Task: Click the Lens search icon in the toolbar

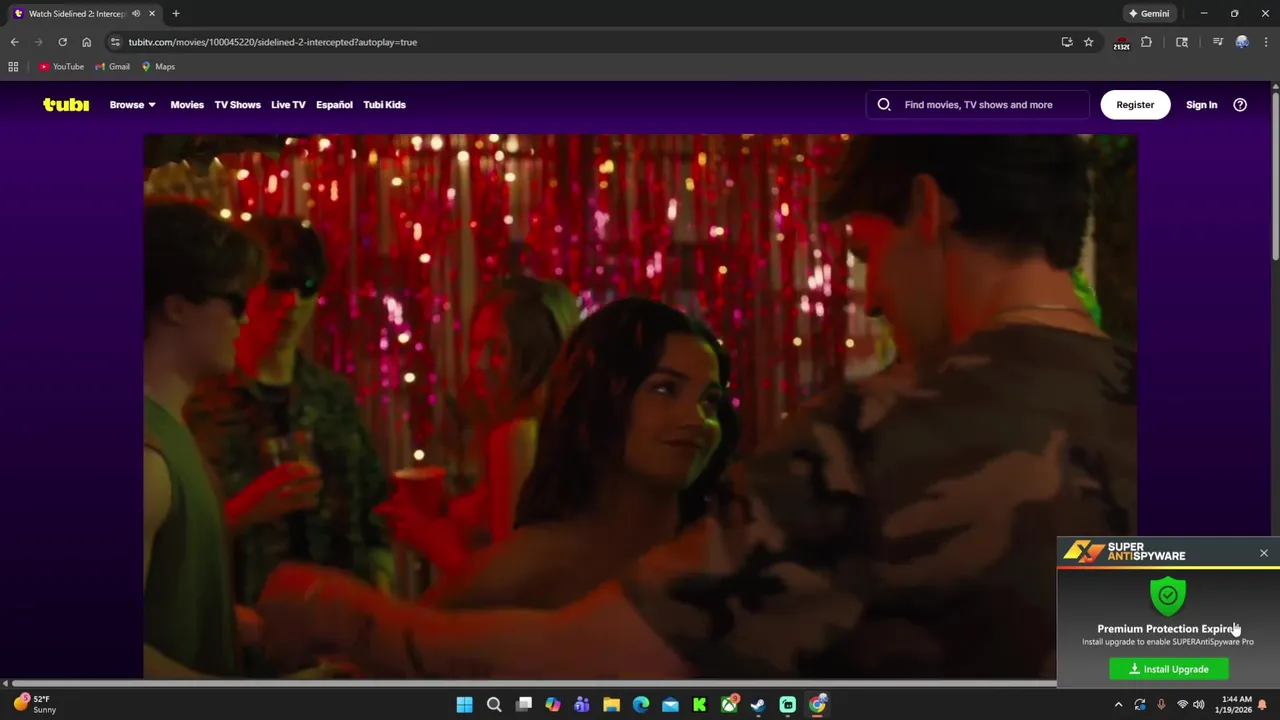Action: coord(1182,42)
